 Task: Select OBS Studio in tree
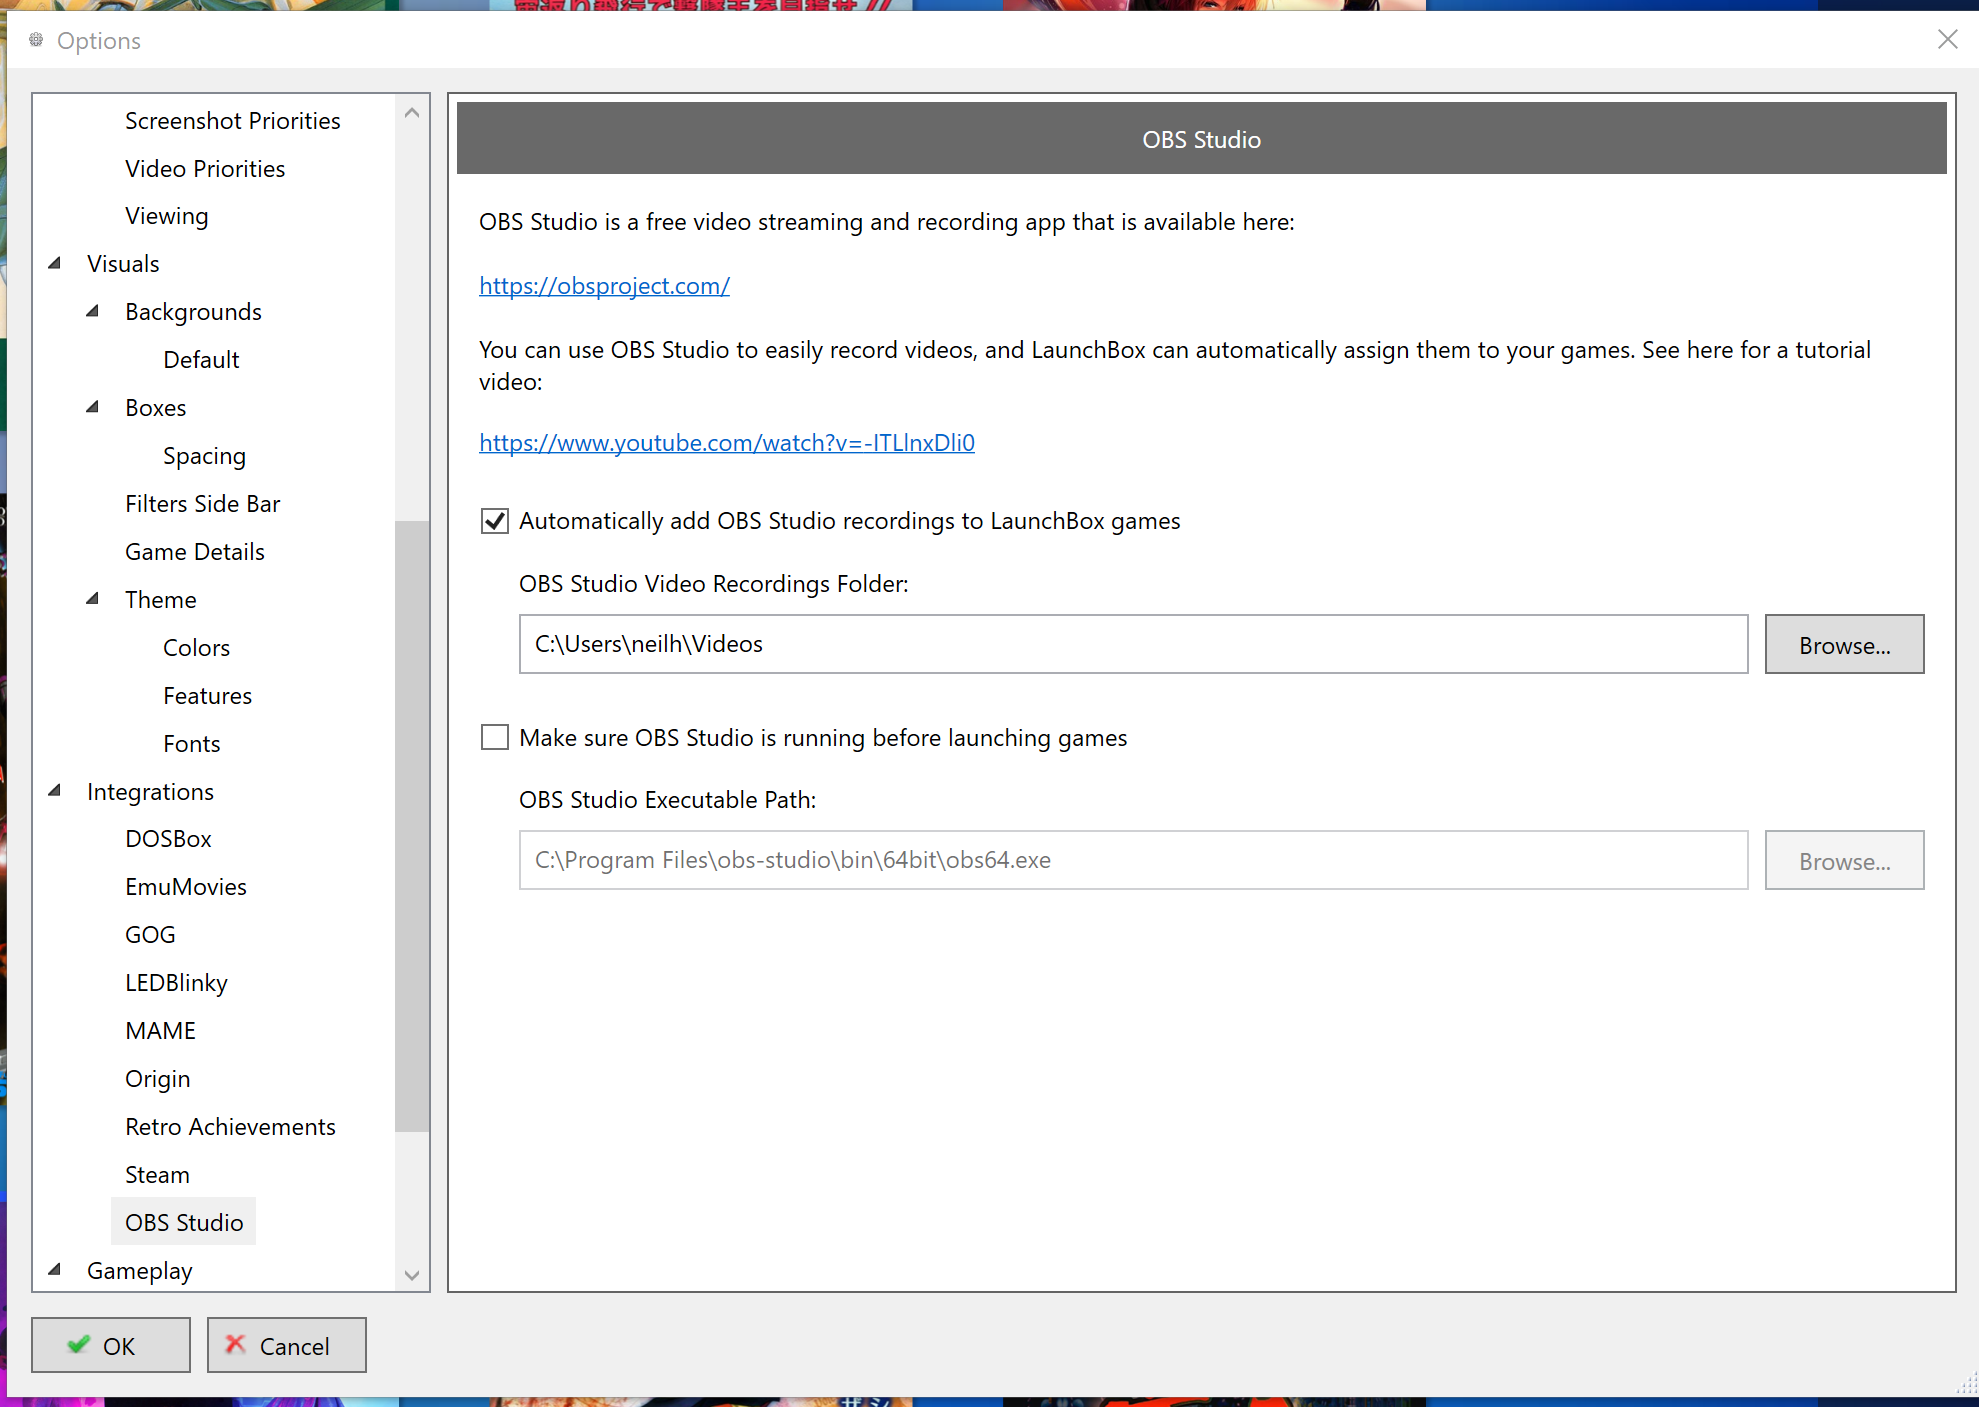184,1222
